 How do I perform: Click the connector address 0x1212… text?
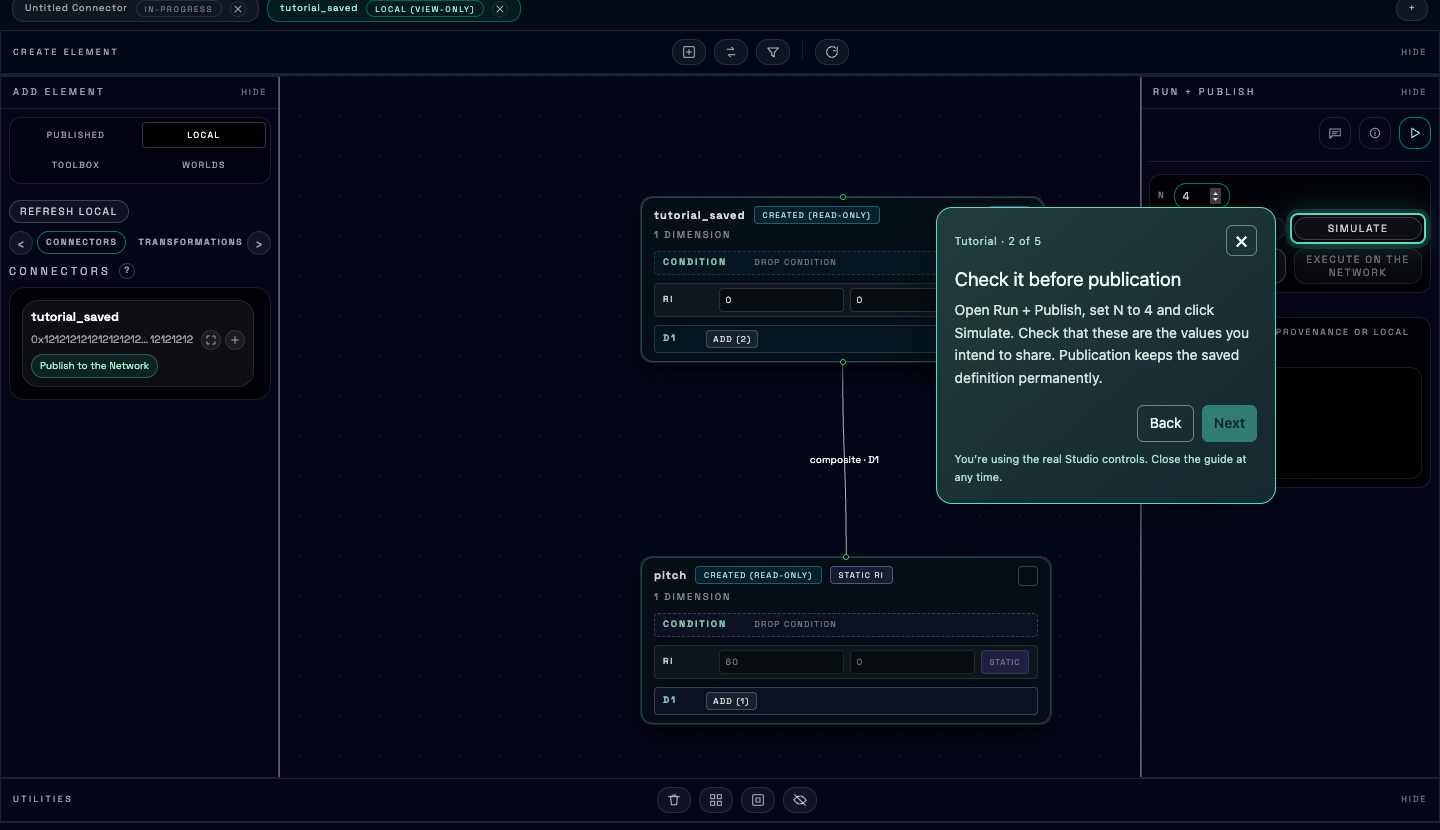[x=112, y=340]
